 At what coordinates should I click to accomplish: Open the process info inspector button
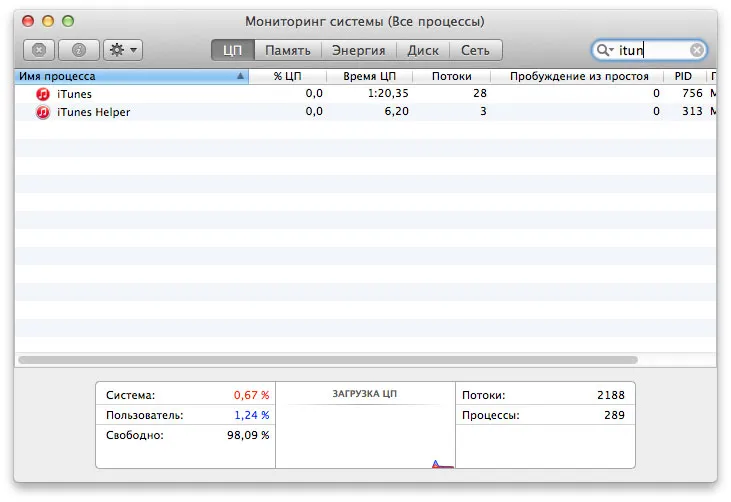(79, 50)
